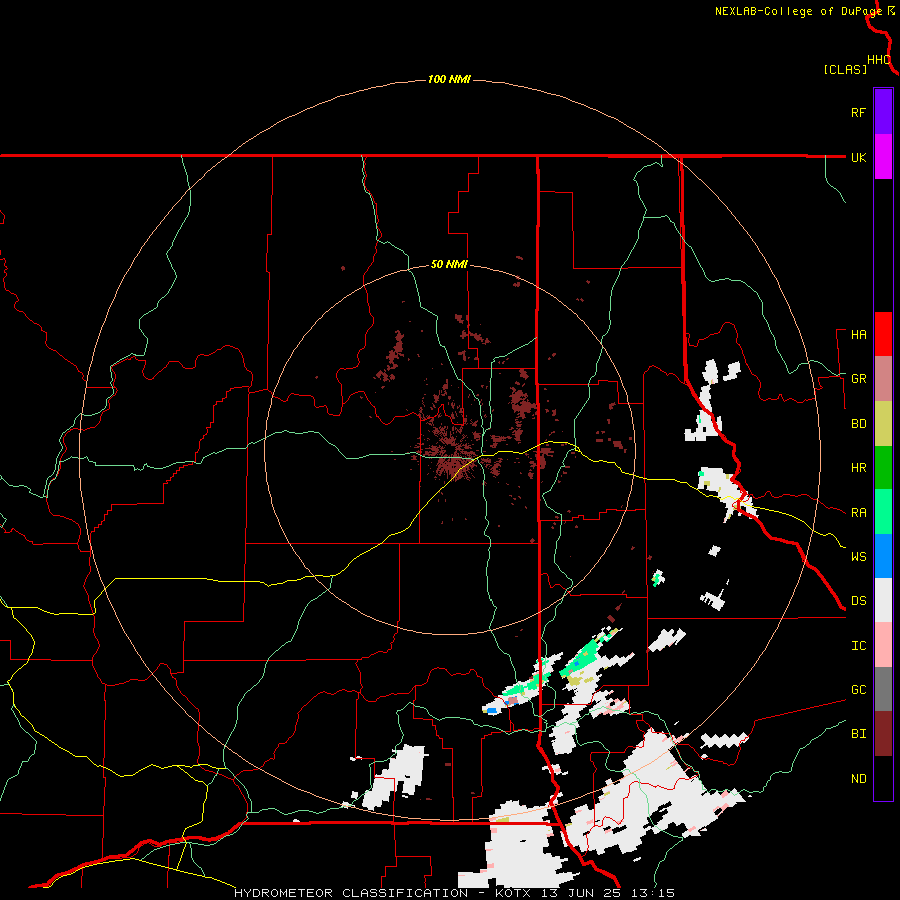Click the magenta UK legend color swatch
Screen dimensions: 900x900
(x=883, y=157)
